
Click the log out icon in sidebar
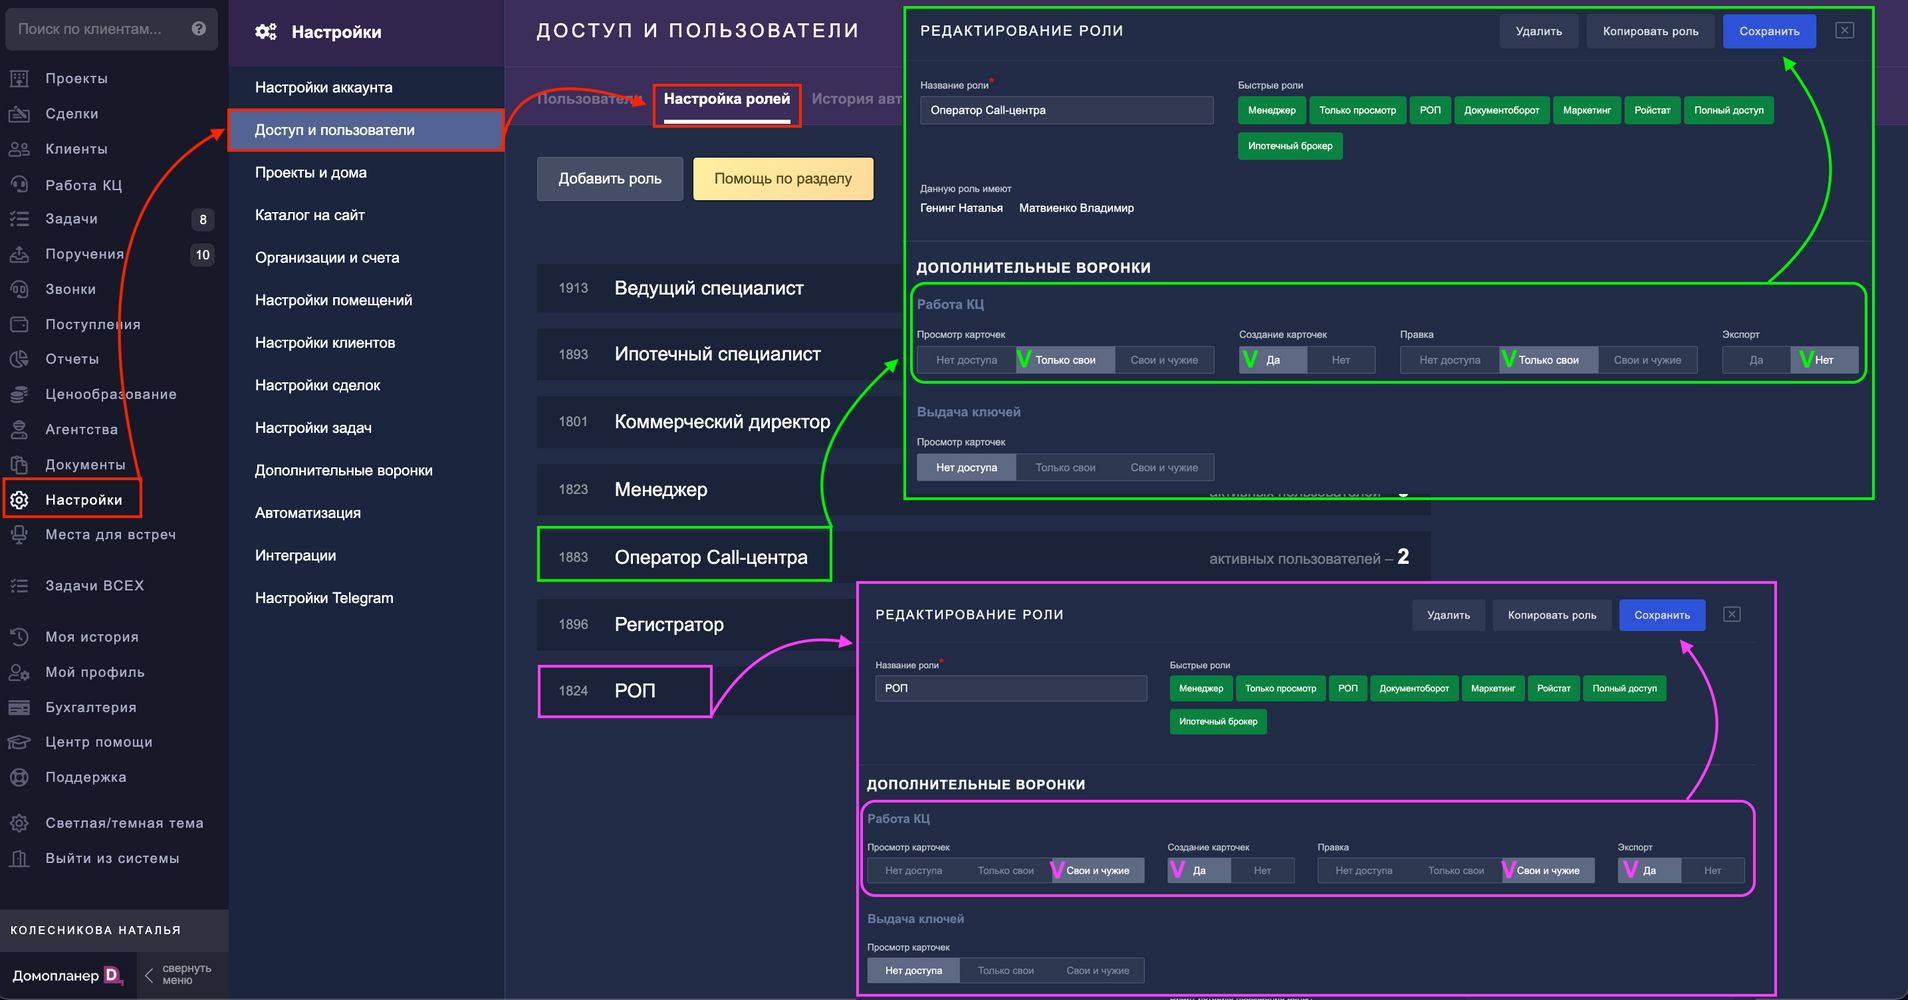point(19,858)
